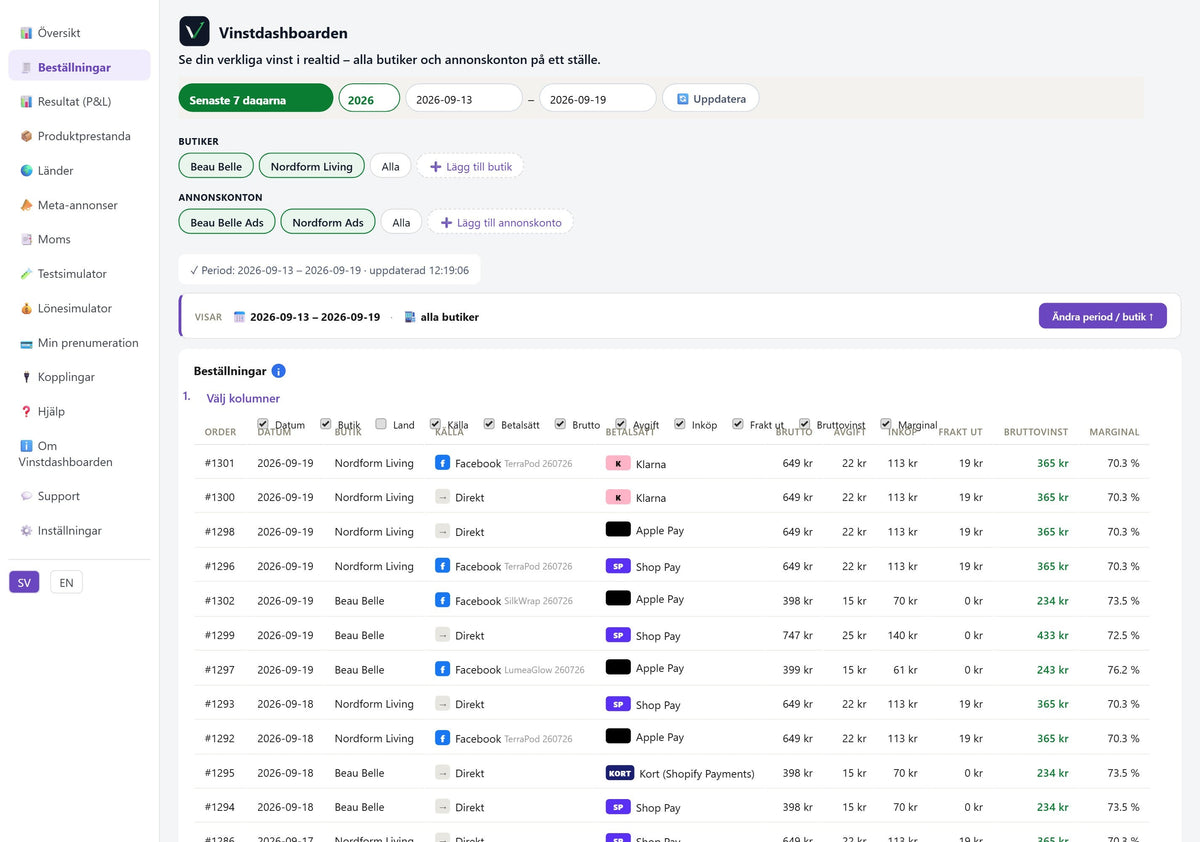The width and height of the screenshot is (1200, 842).
Task: Open Meta-annonser page
Action: (x=79, y=205)
